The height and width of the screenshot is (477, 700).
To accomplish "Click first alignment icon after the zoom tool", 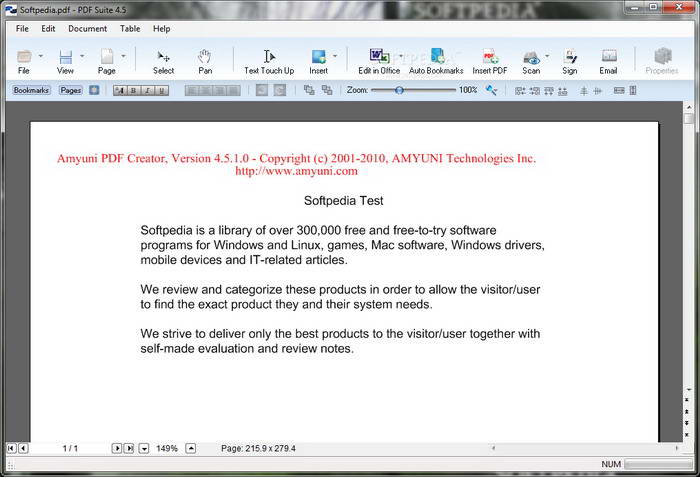I will [520, 91].
